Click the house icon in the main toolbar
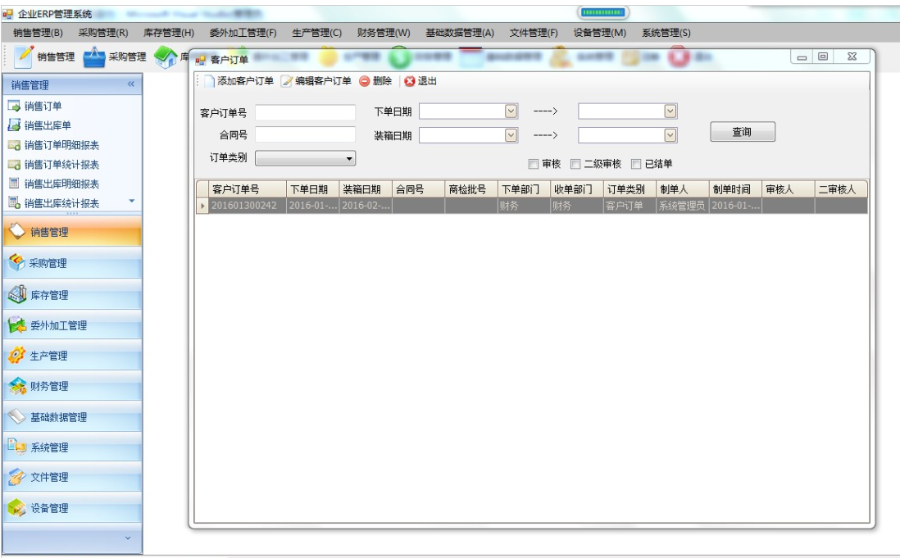This screenshot has height=558, width=900. click(165, 57)
